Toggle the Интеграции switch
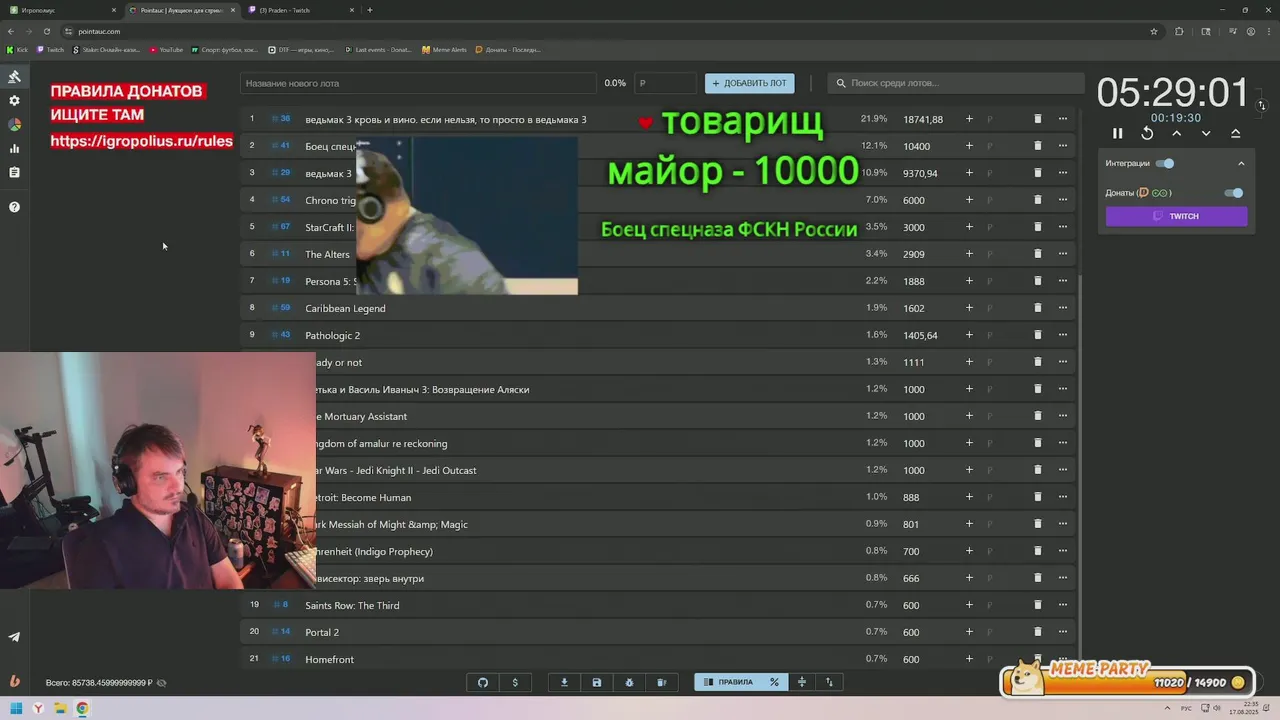The width and height of the screenshot is (1280, 720). pos(1165,163)
